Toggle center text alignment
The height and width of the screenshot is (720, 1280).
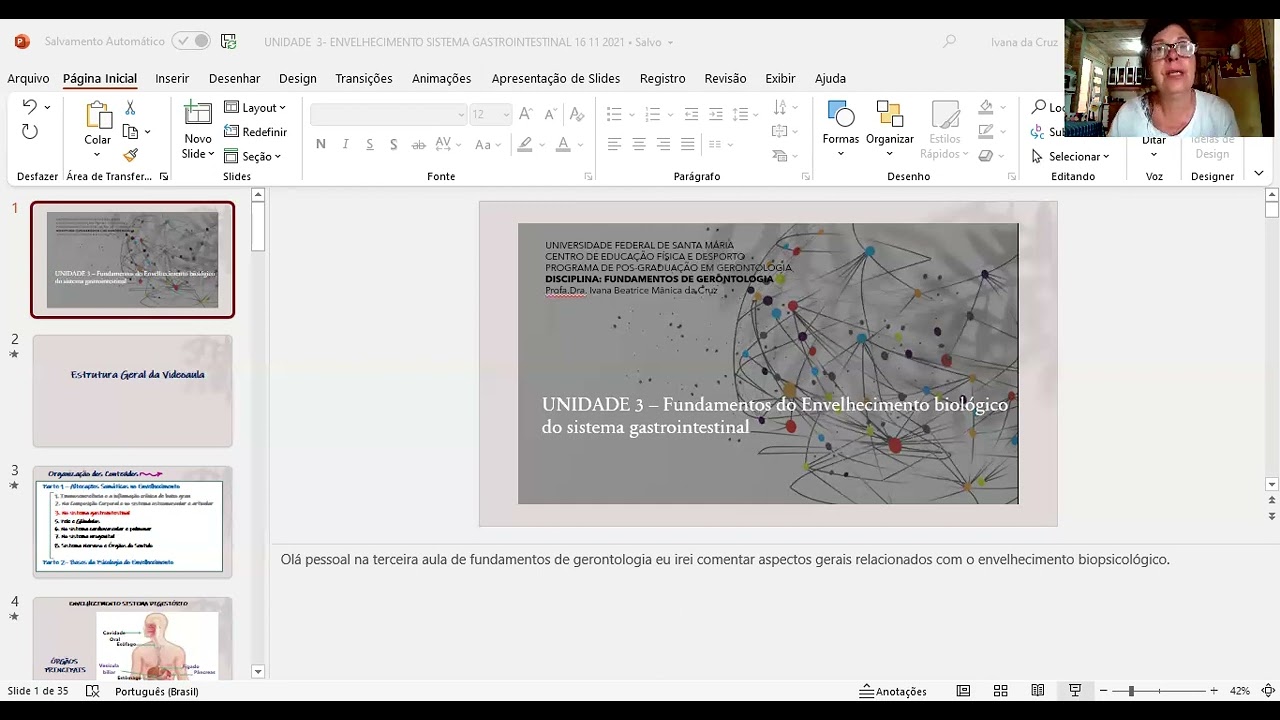[x=639, y=144]
